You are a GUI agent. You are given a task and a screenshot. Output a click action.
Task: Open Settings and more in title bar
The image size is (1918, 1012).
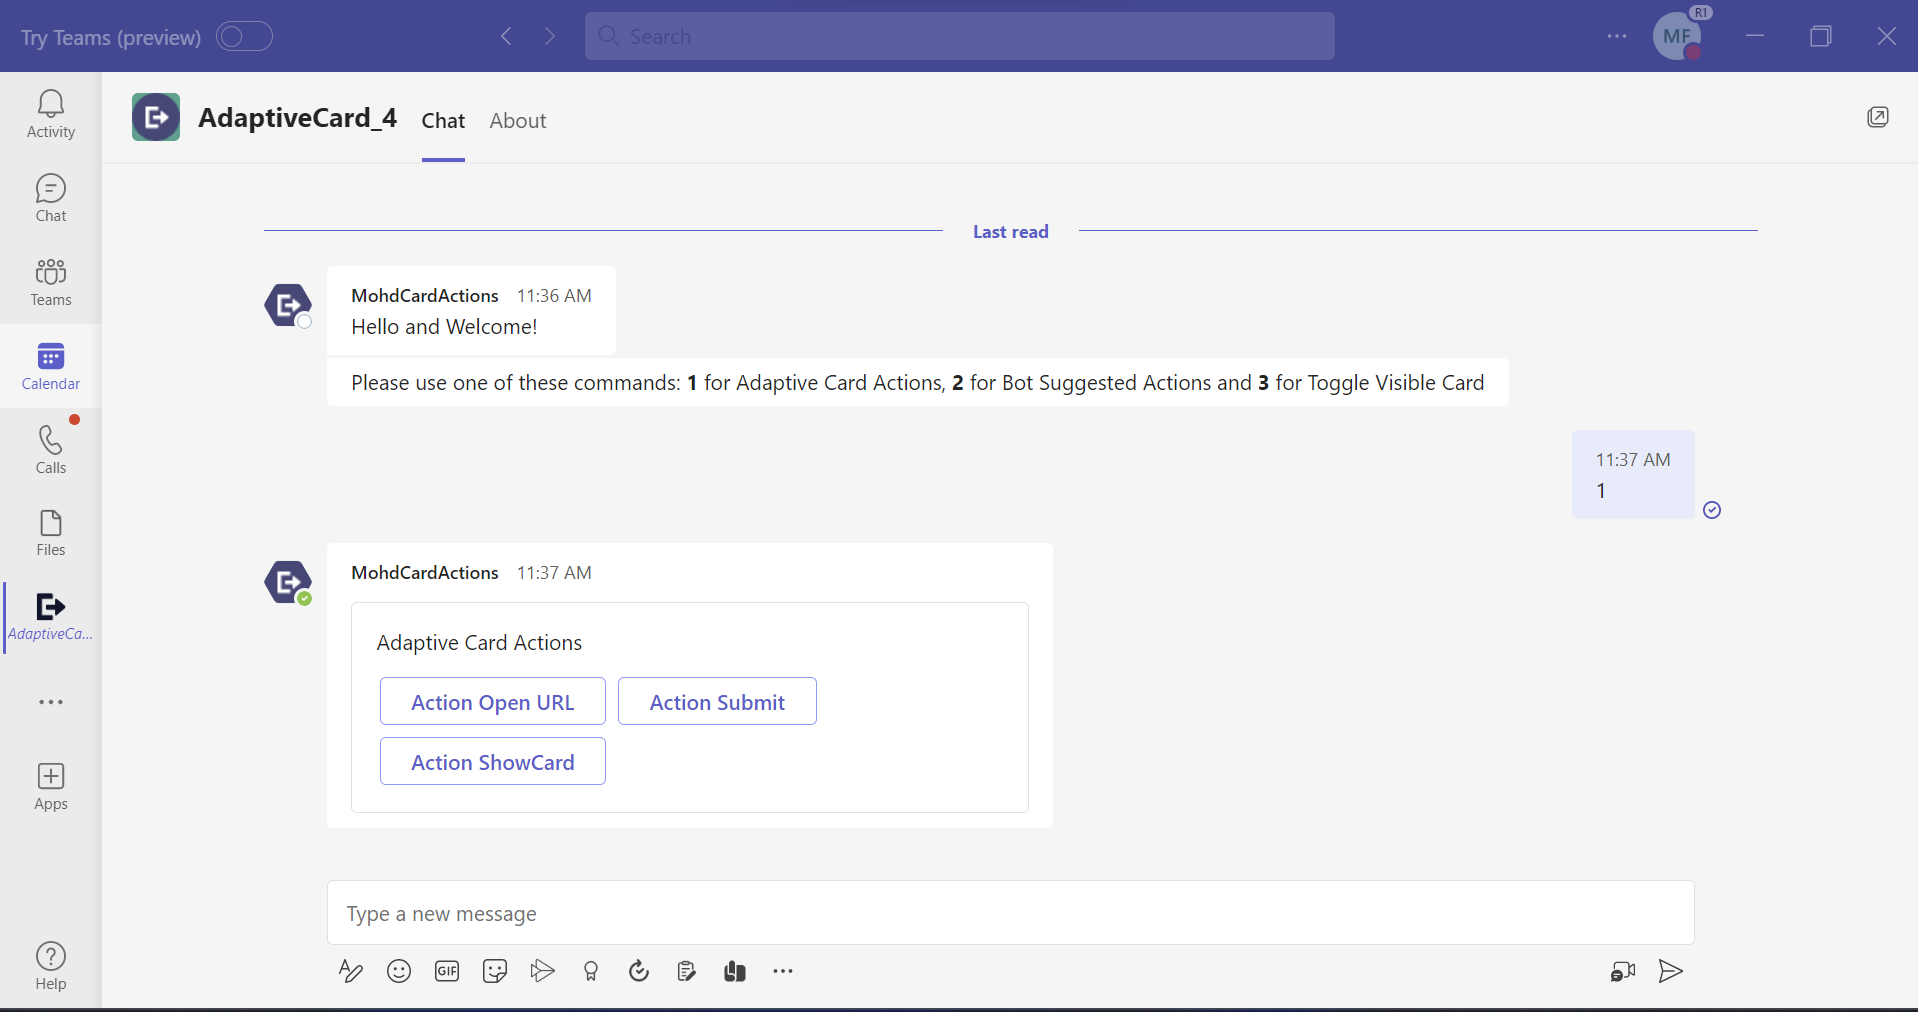pyautogui.click(x=1617, y=36)
